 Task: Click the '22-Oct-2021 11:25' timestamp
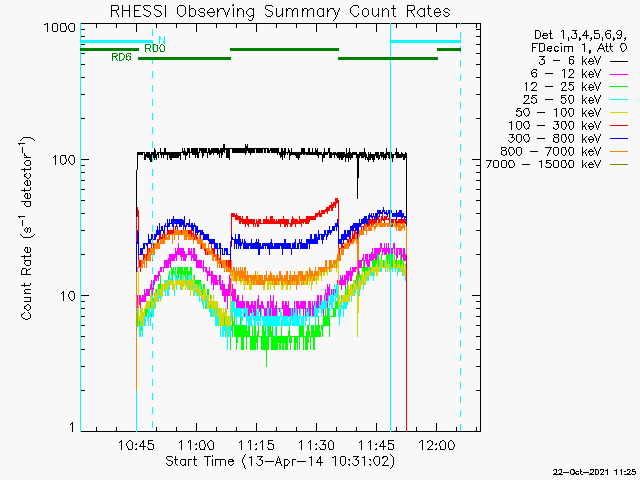tap(594, 472)
